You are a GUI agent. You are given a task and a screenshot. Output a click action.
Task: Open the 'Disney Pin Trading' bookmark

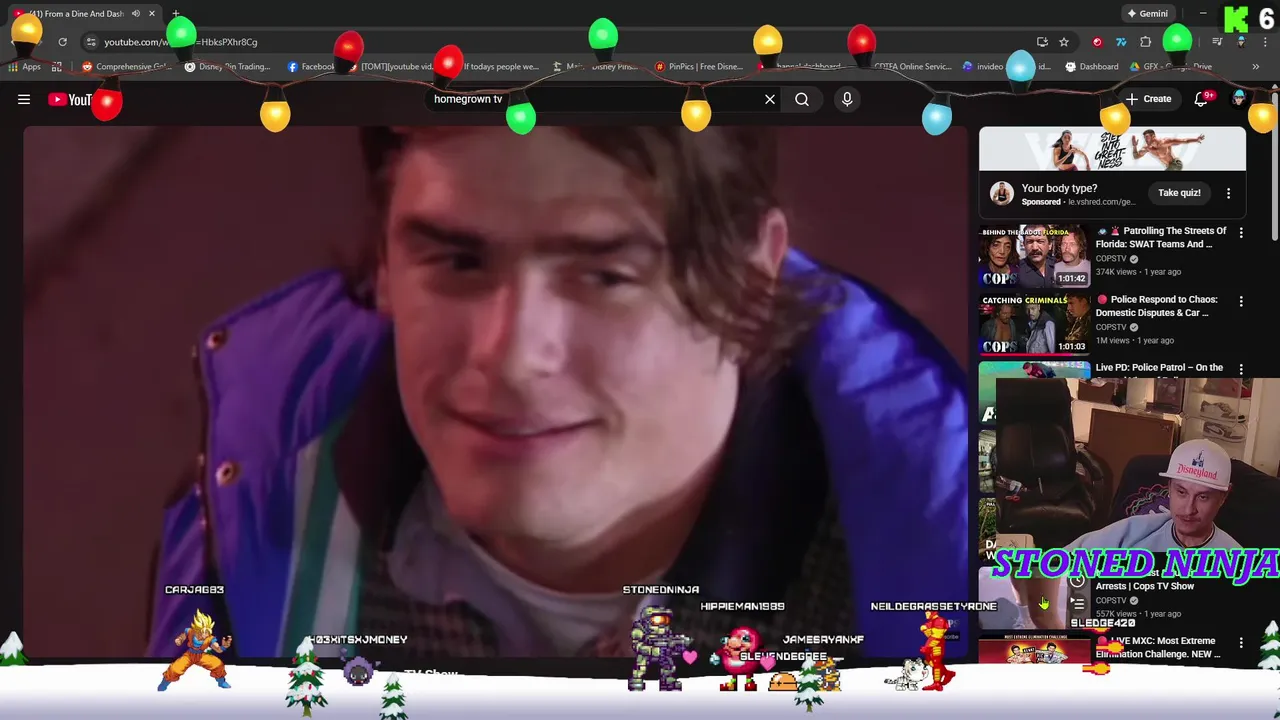(x=227, y=67)
